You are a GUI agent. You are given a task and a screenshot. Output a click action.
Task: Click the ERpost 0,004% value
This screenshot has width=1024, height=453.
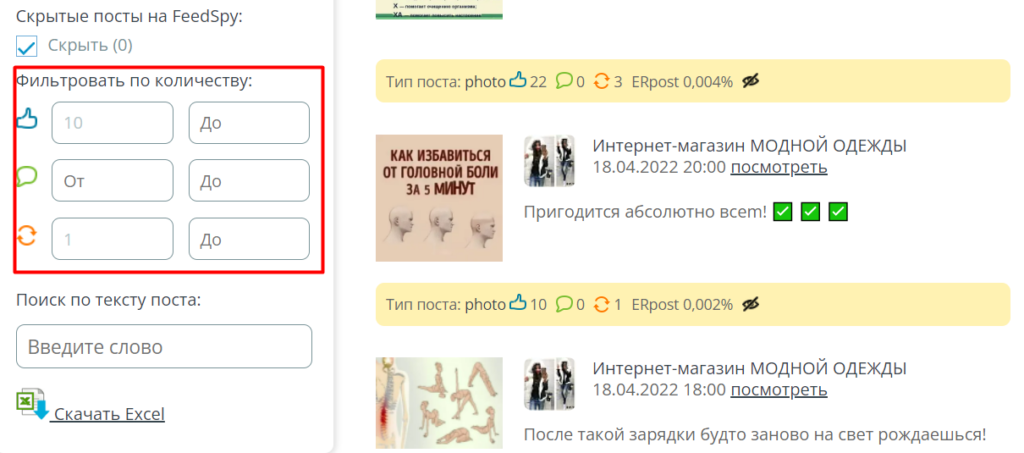click(x=682, y=82)
